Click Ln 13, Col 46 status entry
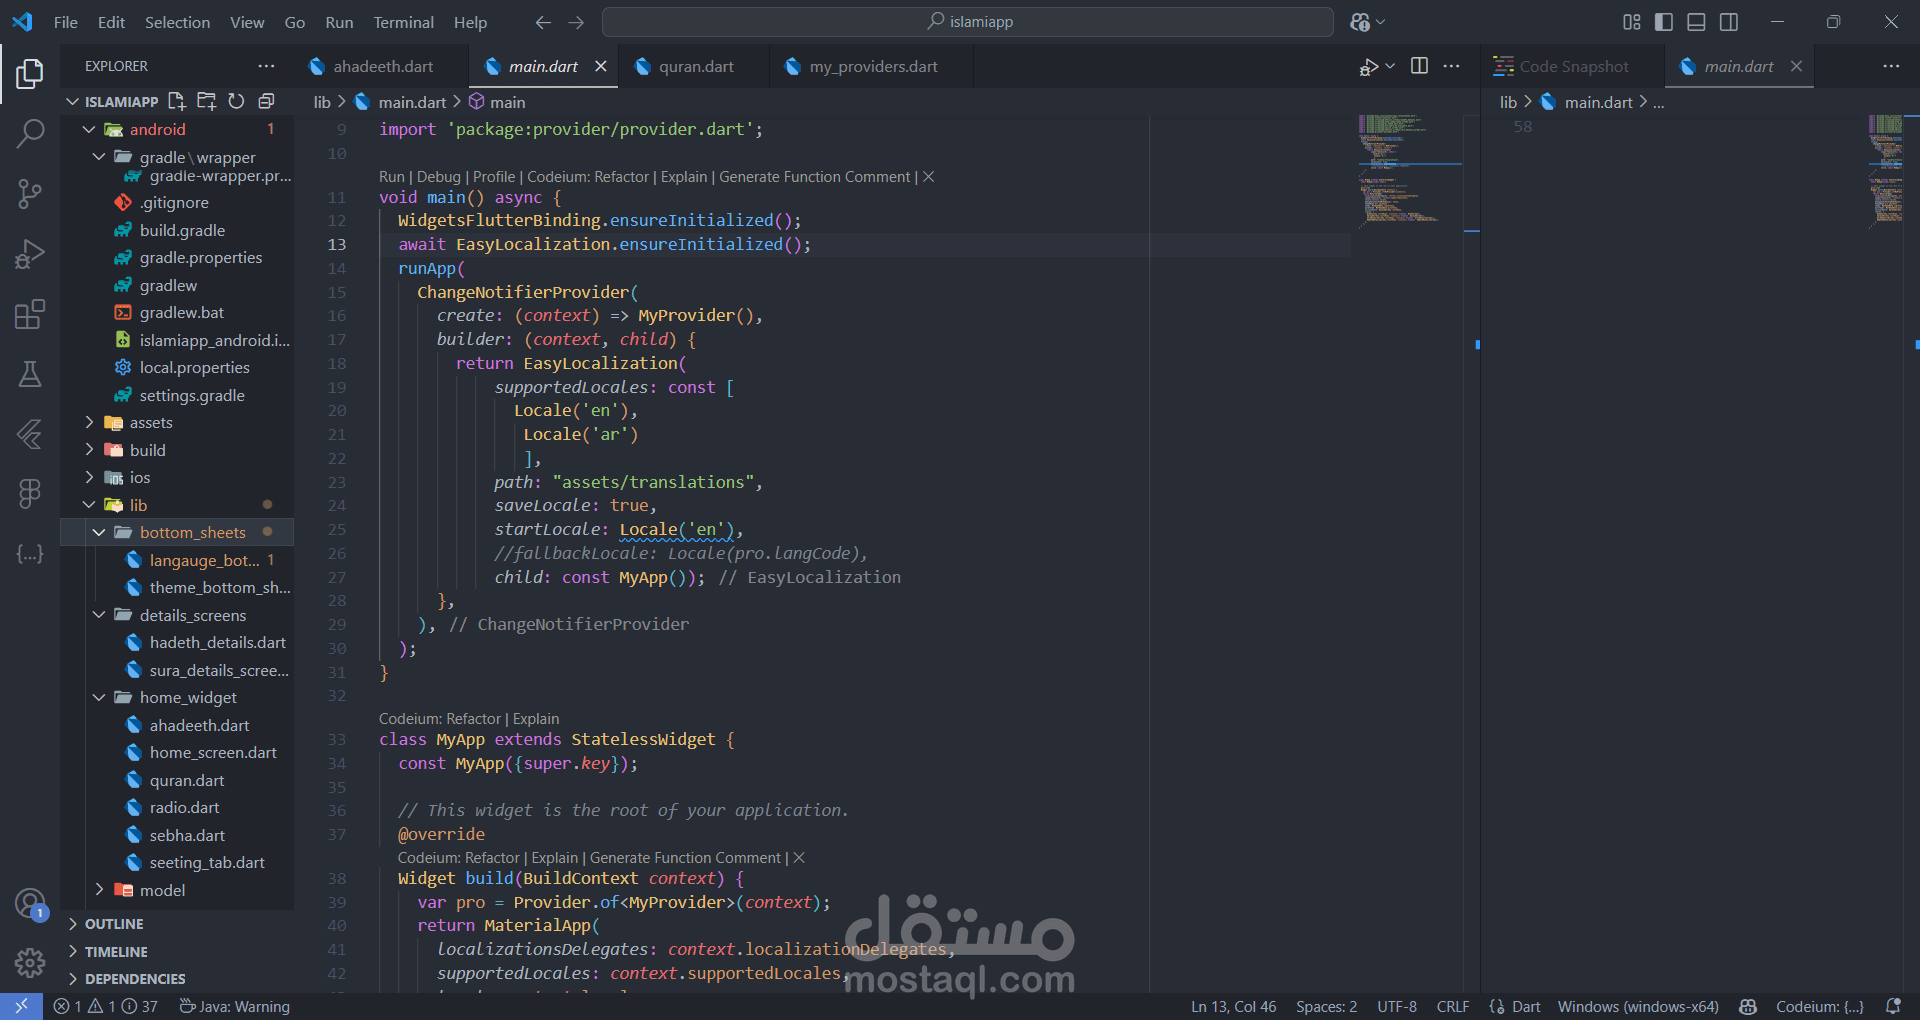This screenshot has width=1920, height=1020. click(x=1234, y=1006)
